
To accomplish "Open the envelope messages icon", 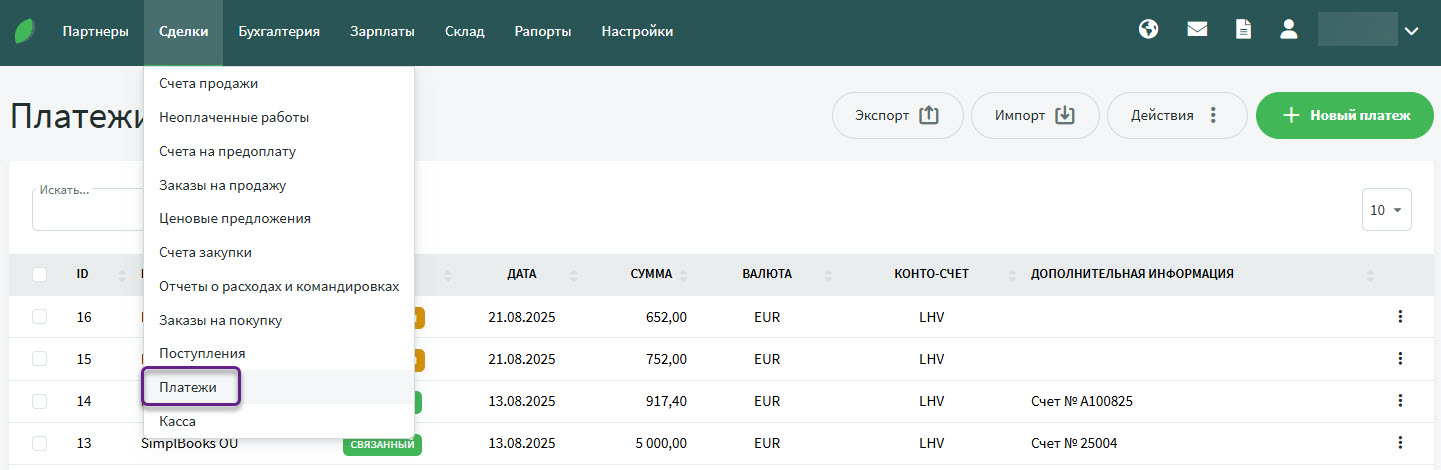I will (x=1197, y=30).
